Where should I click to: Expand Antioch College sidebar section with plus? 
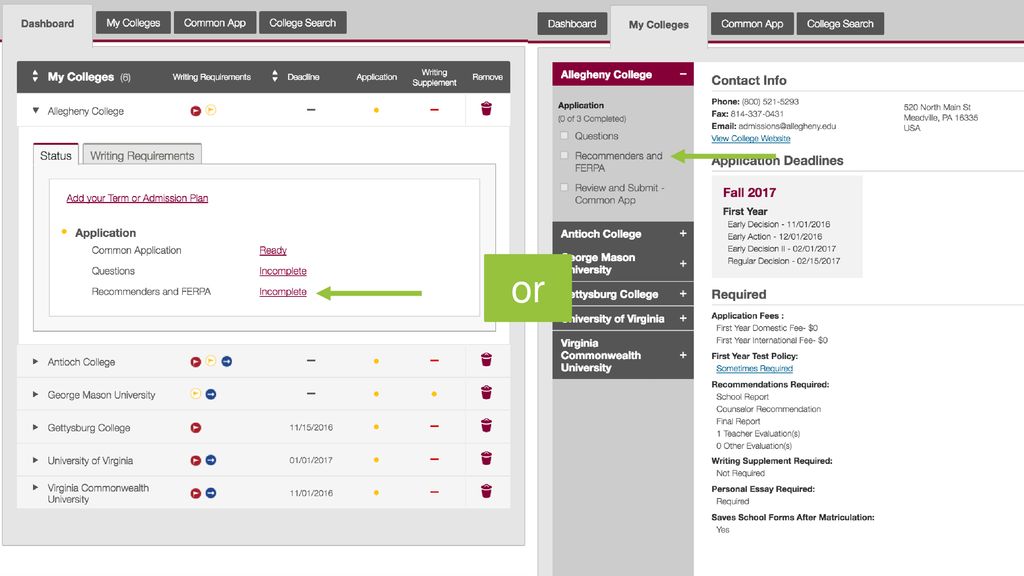click(x=683, y=234)
